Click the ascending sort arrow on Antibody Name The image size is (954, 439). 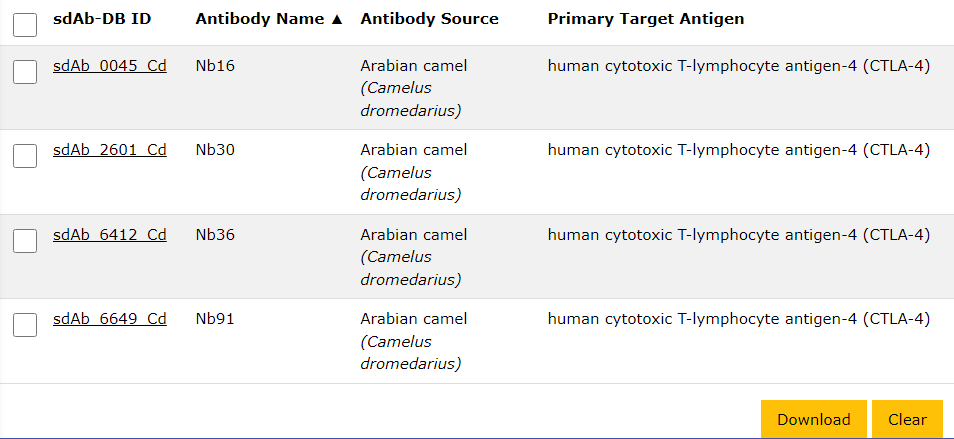point(337,20)
